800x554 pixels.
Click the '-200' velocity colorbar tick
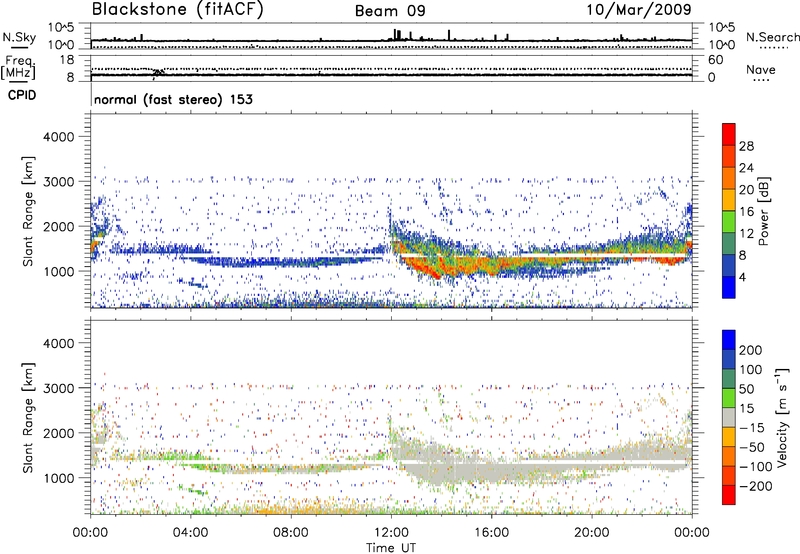click(x=756, y=486)
